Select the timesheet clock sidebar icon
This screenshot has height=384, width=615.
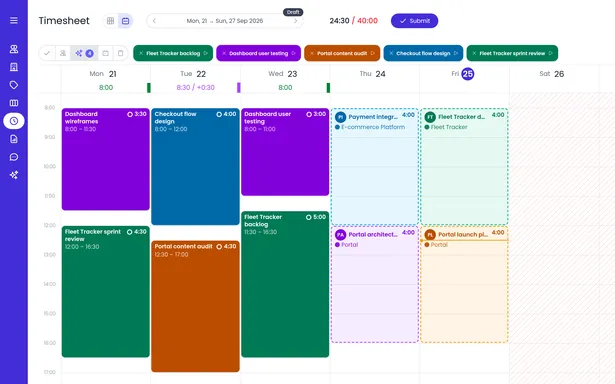coord(14,121)
